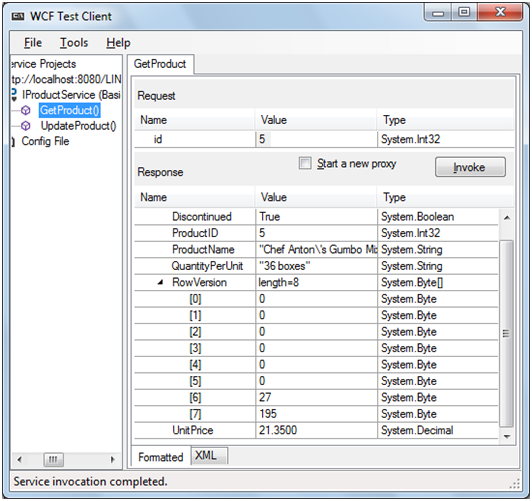Click the IProductService contract icon
The height and width of the screenshot is (501, 532).
pyautogui.click(x=14, y=95)
